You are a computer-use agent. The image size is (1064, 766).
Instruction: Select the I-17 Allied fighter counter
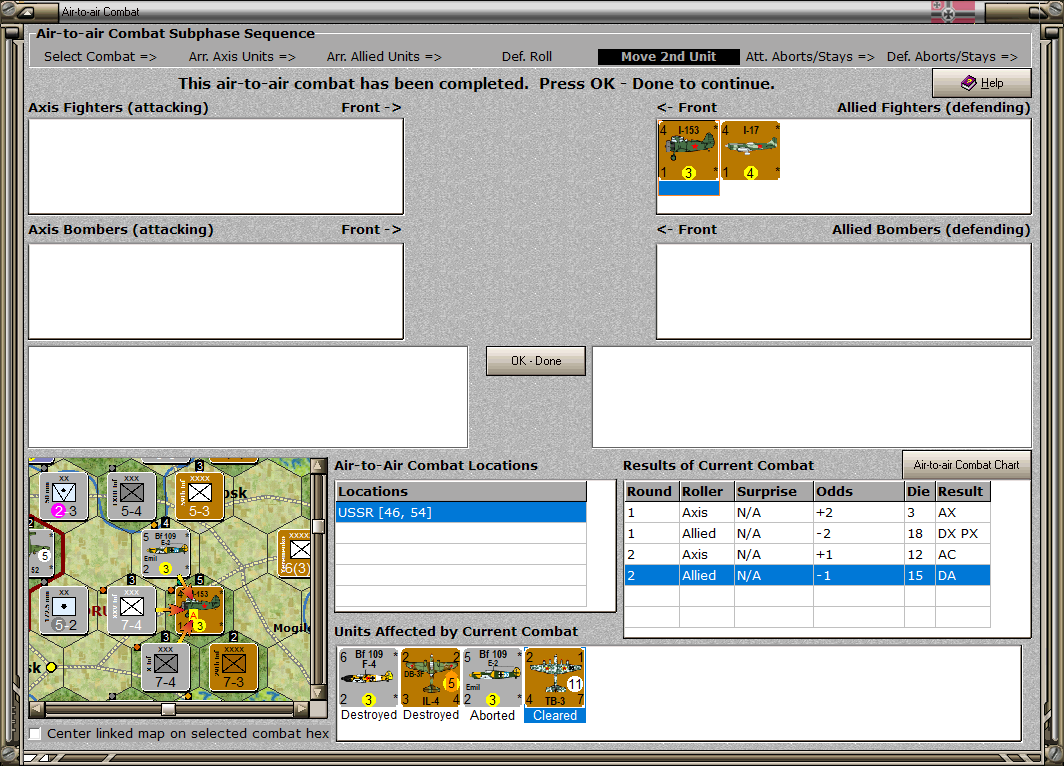750,151
